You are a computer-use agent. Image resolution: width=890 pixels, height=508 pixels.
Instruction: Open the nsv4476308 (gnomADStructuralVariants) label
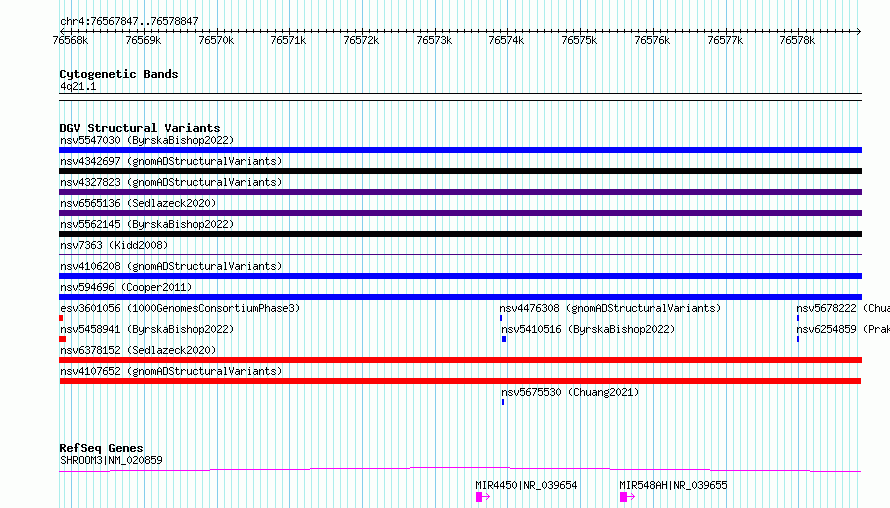(610, 308)
